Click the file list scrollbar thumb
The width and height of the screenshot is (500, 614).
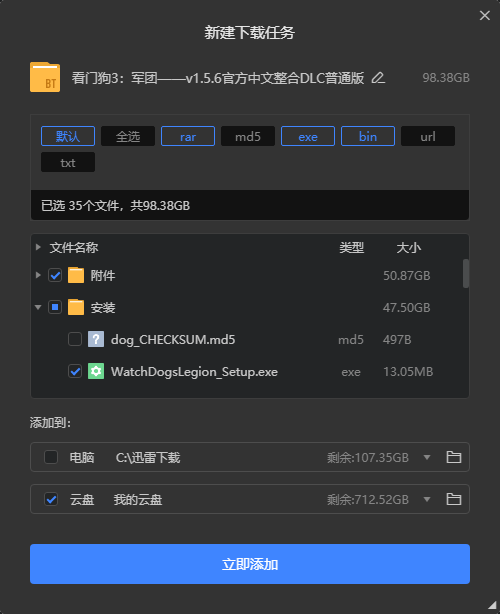(466, 273)
